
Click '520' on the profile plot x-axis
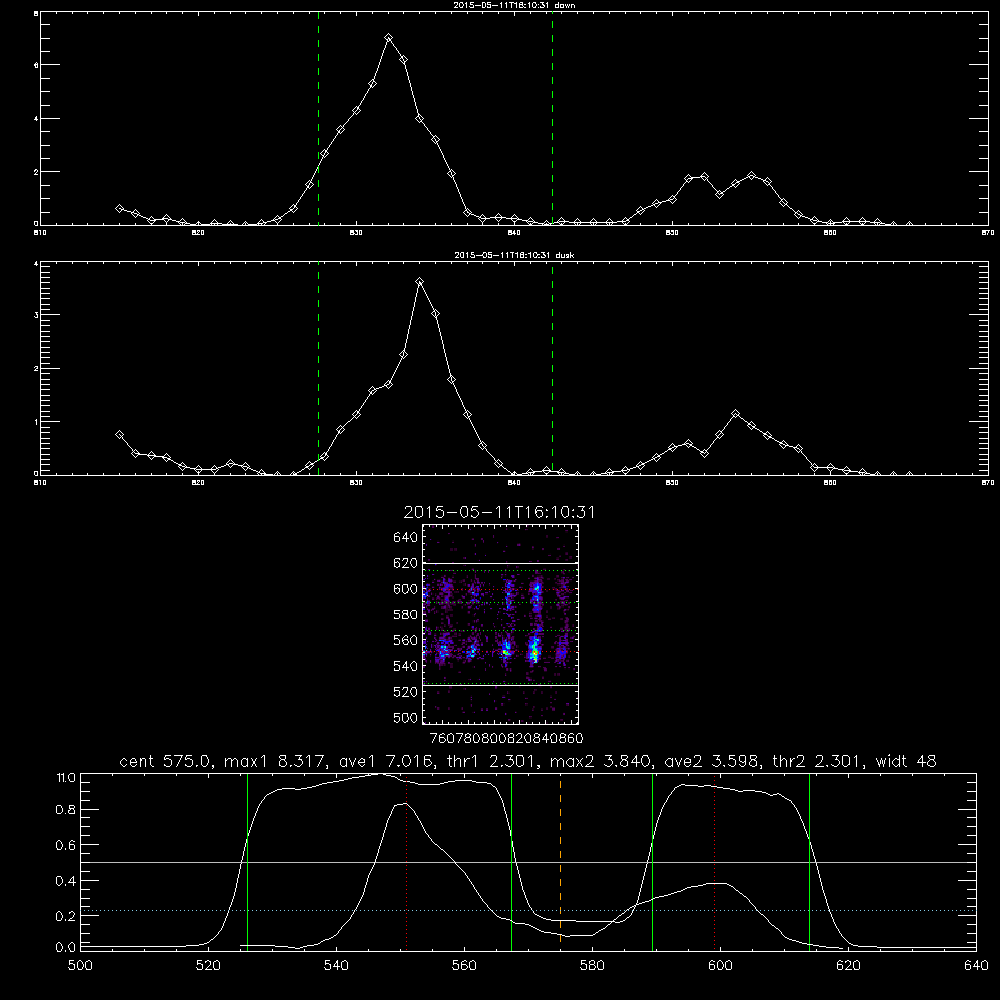[208, 966]
